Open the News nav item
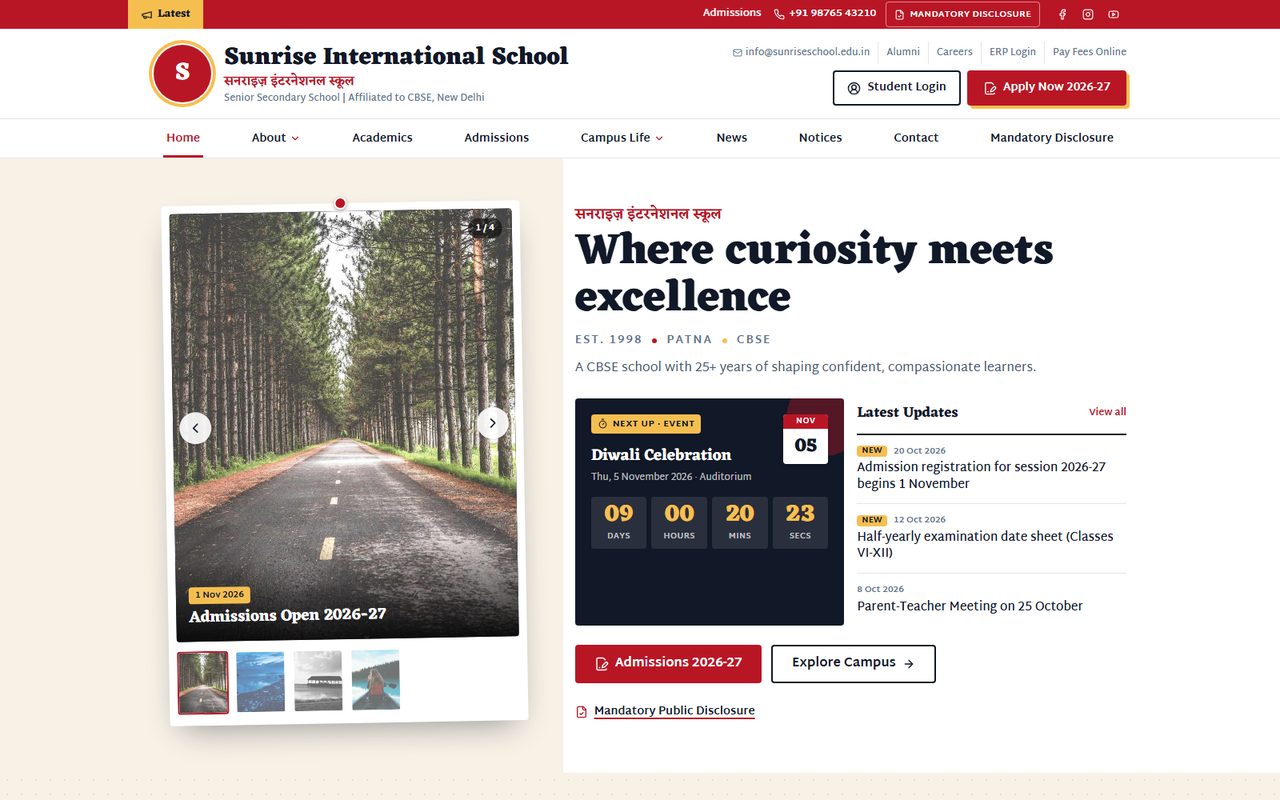The image size is (1280, 800). pyautogui.click(x=732, y=138)
